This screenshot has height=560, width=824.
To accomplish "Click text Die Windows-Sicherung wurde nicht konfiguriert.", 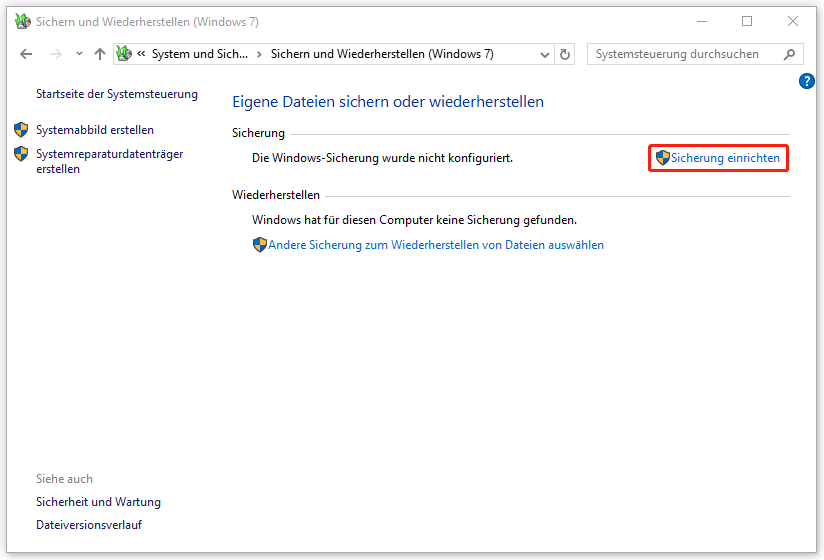I will click(x=382, y=158).
